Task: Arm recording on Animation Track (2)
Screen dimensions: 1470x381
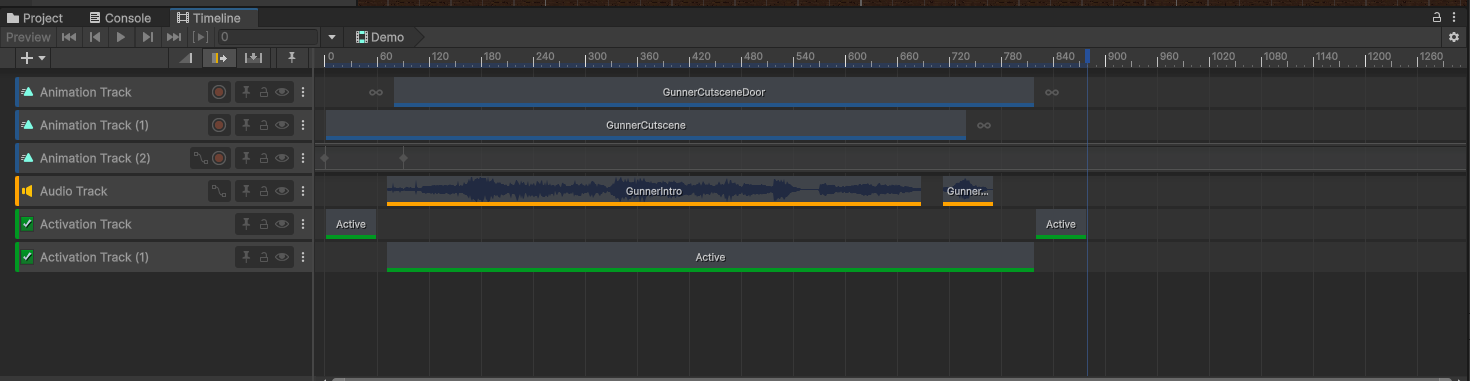Action: [x=219, y=158]
